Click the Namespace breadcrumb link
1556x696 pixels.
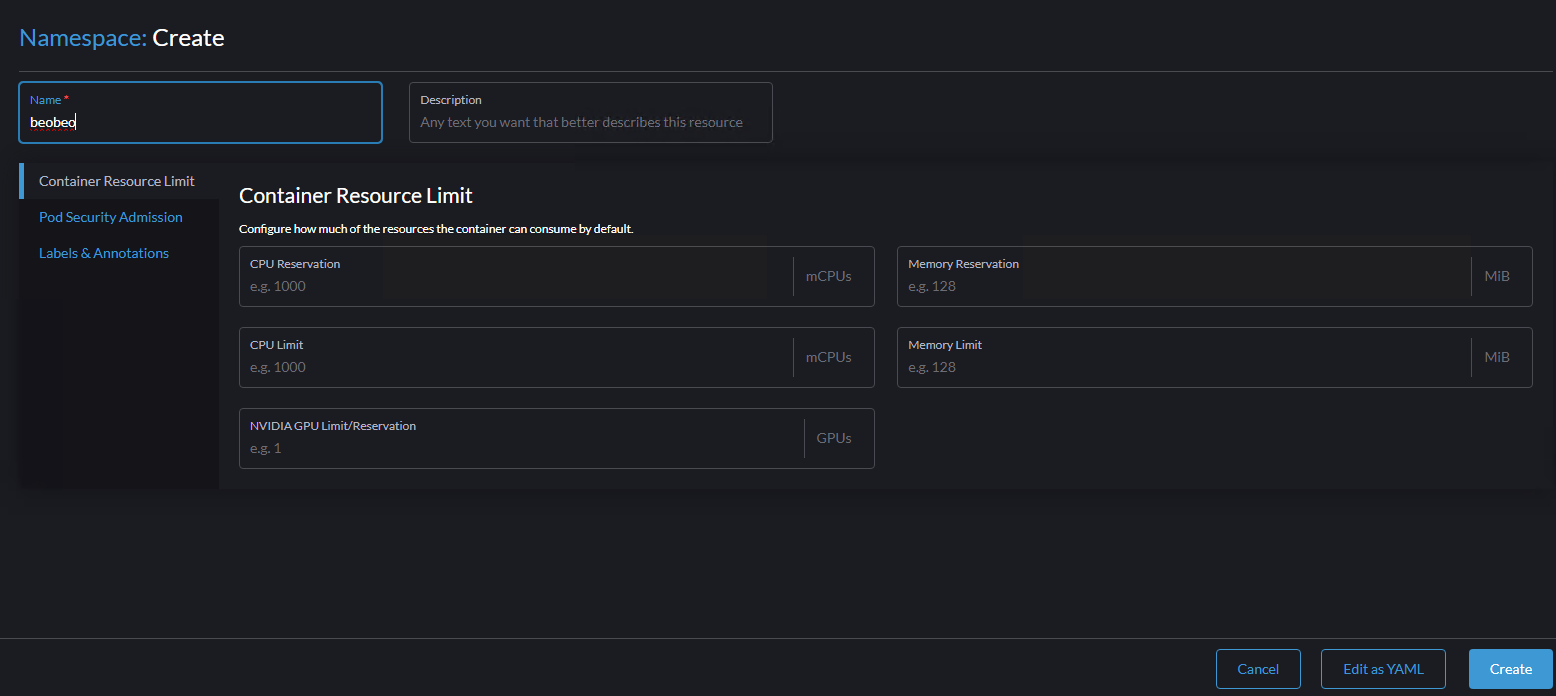point(82,38)
